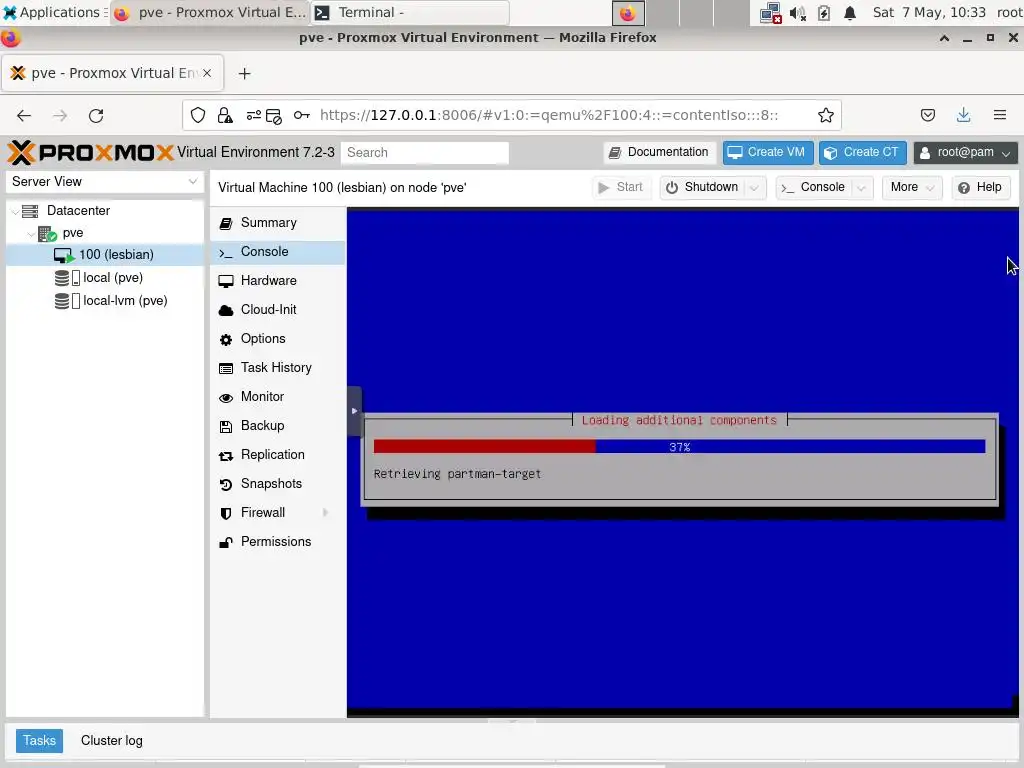Click the Datacenter server icon
The height and width of the screenshot is (768, 1024).
[30, 211]
